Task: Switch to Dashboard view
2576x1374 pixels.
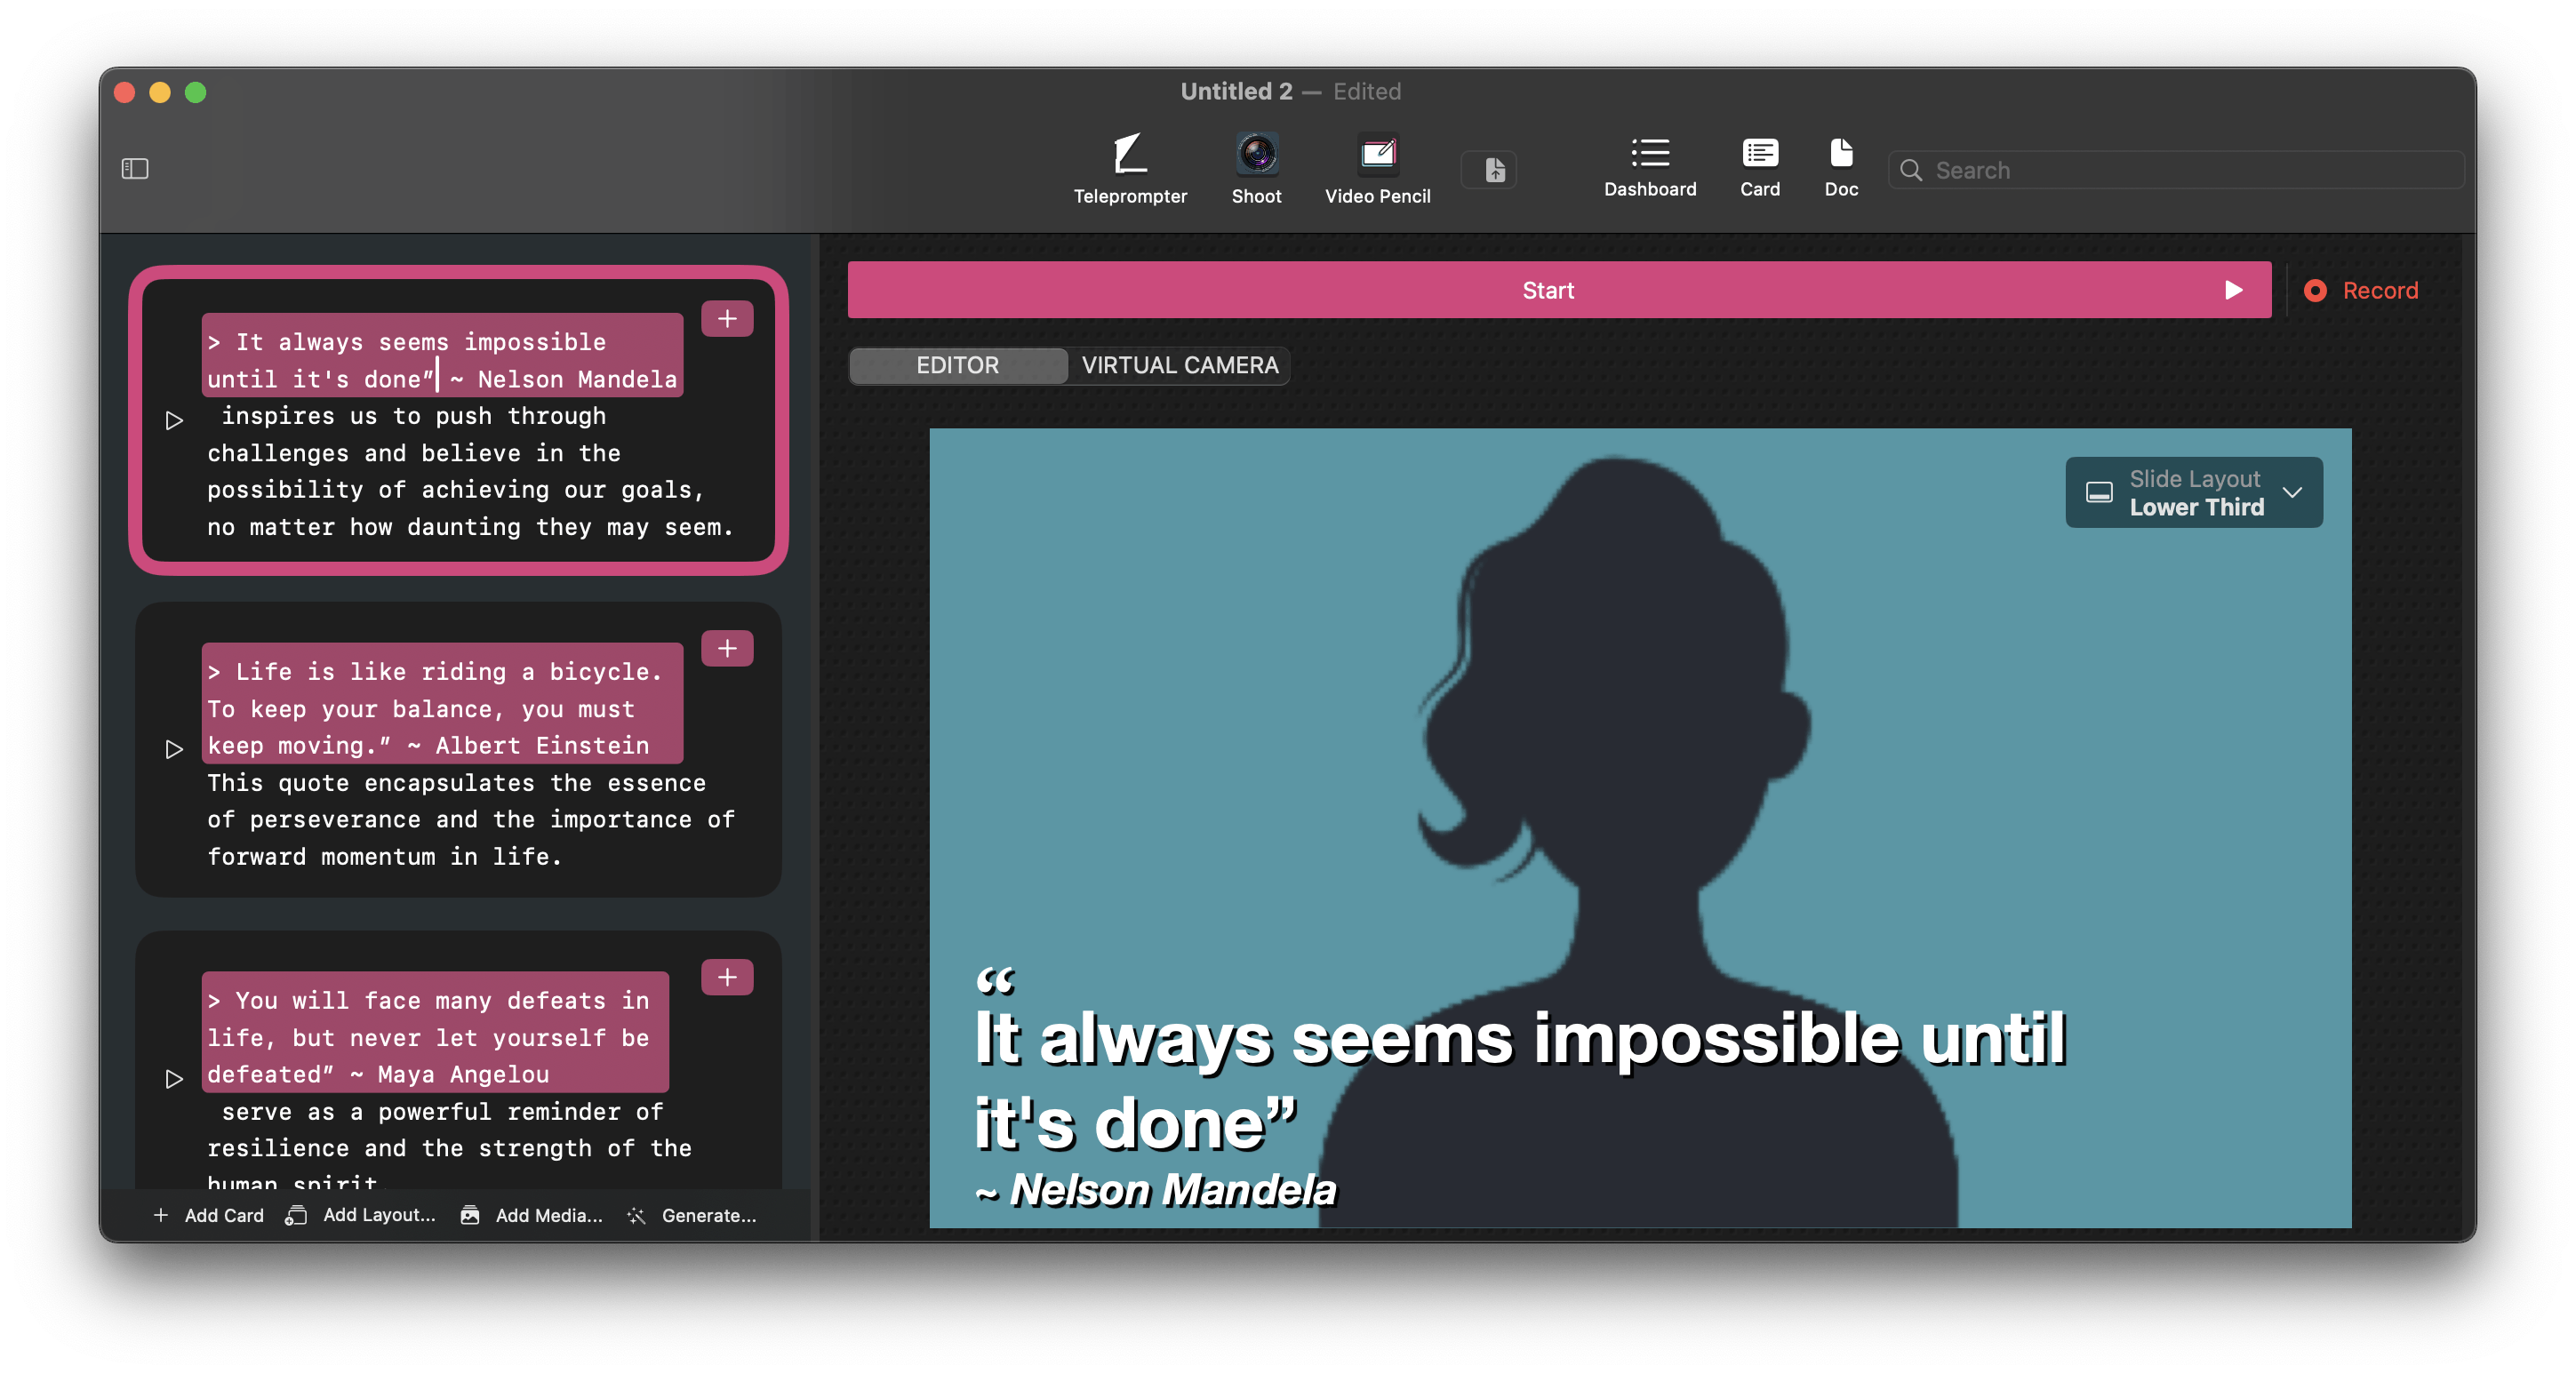Action: point(1649,168)
